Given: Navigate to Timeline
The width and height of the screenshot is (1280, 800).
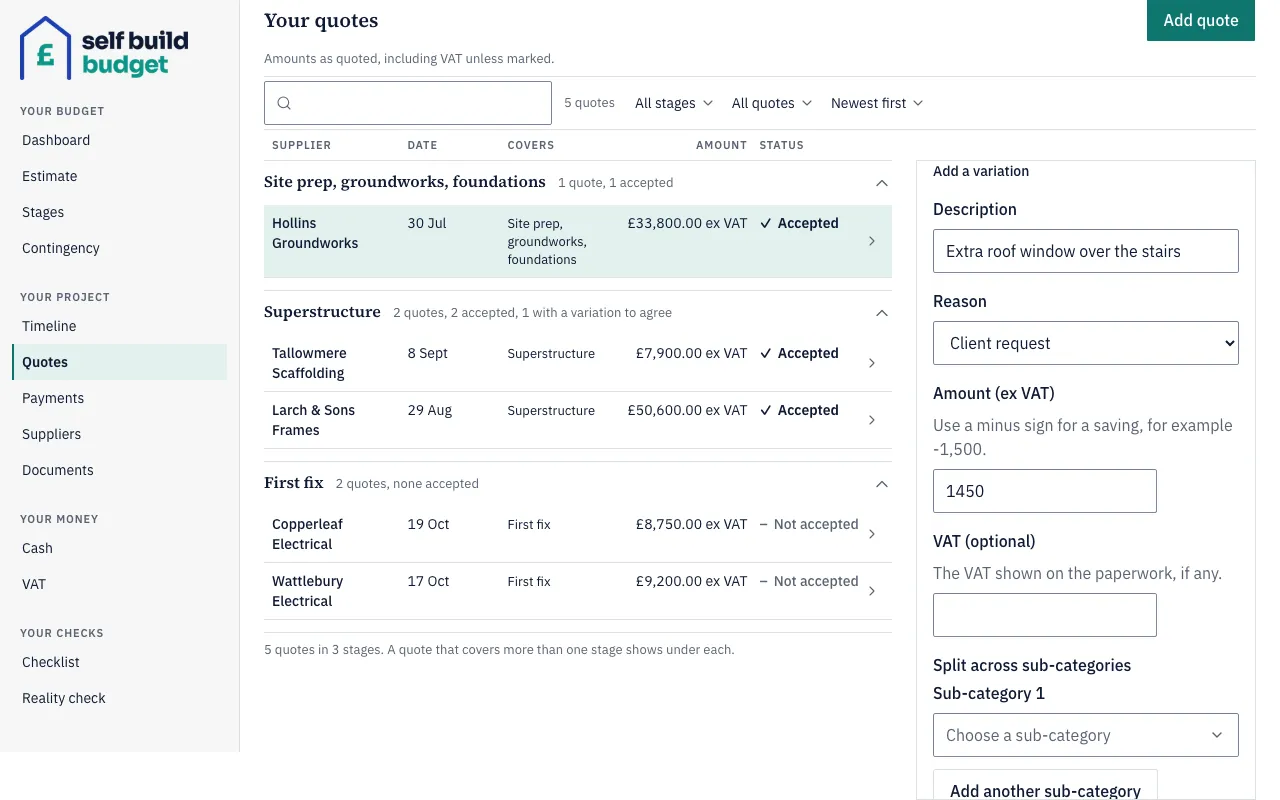Looking at the screenshot, I should pyautogui.click(x=120, y=326).
